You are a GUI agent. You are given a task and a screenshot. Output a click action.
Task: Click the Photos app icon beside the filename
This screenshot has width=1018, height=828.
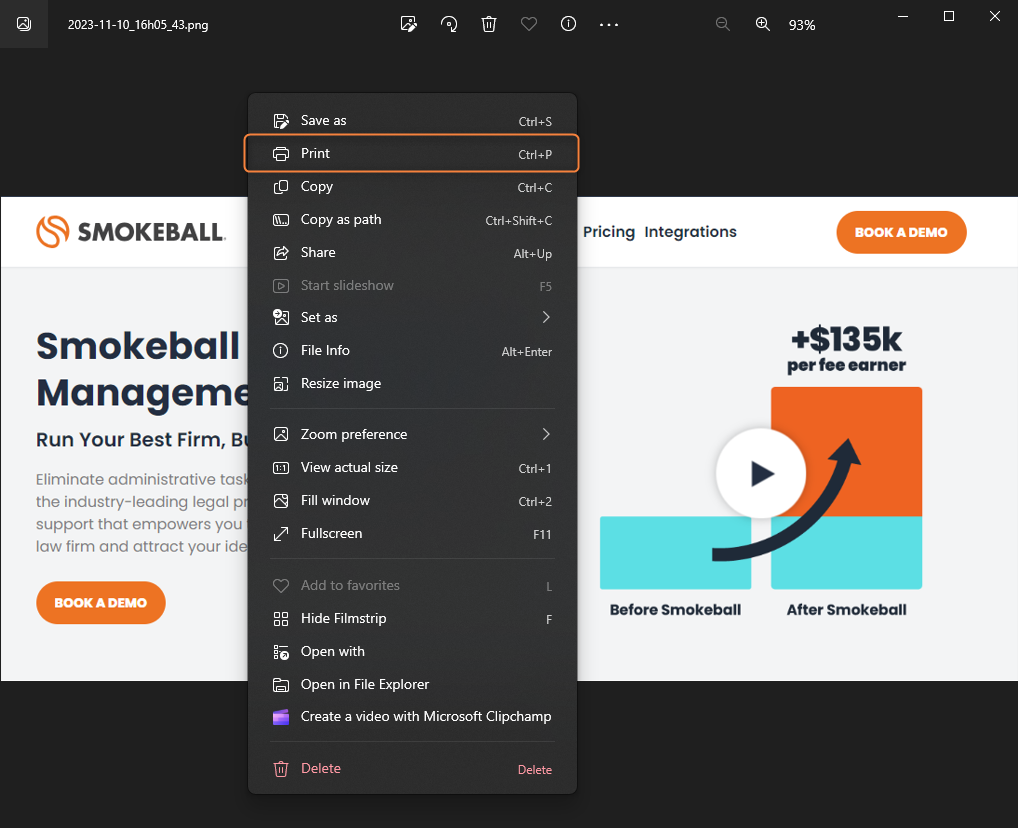24,24
